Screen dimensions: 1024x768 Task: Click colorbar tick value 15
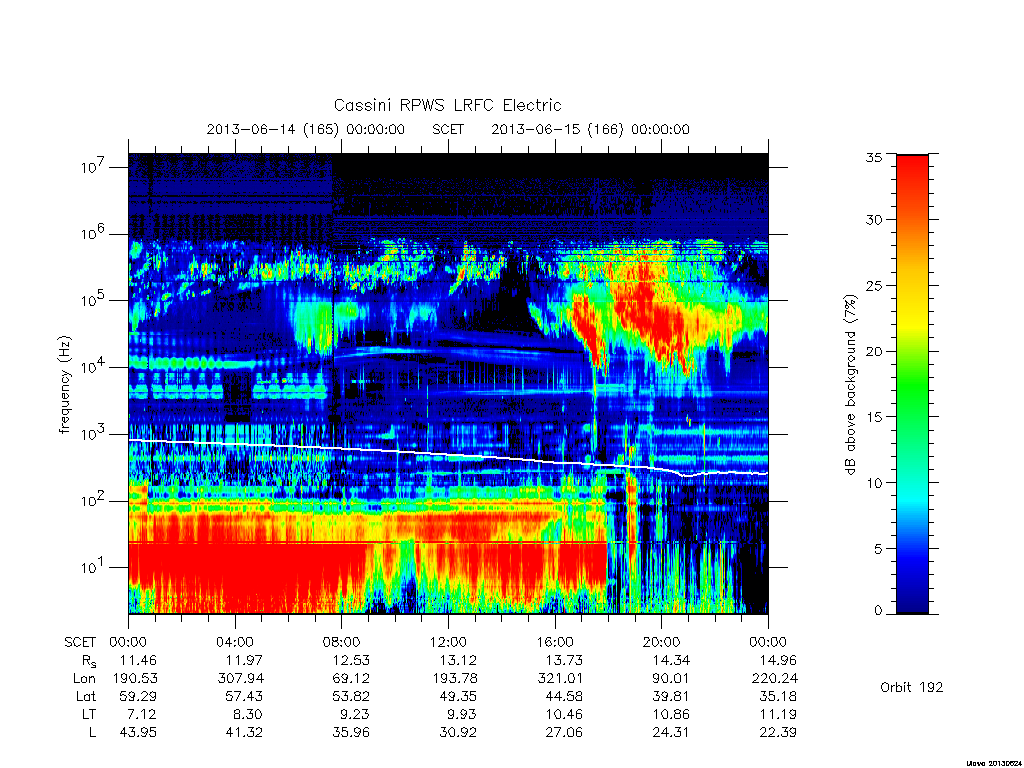874,416
